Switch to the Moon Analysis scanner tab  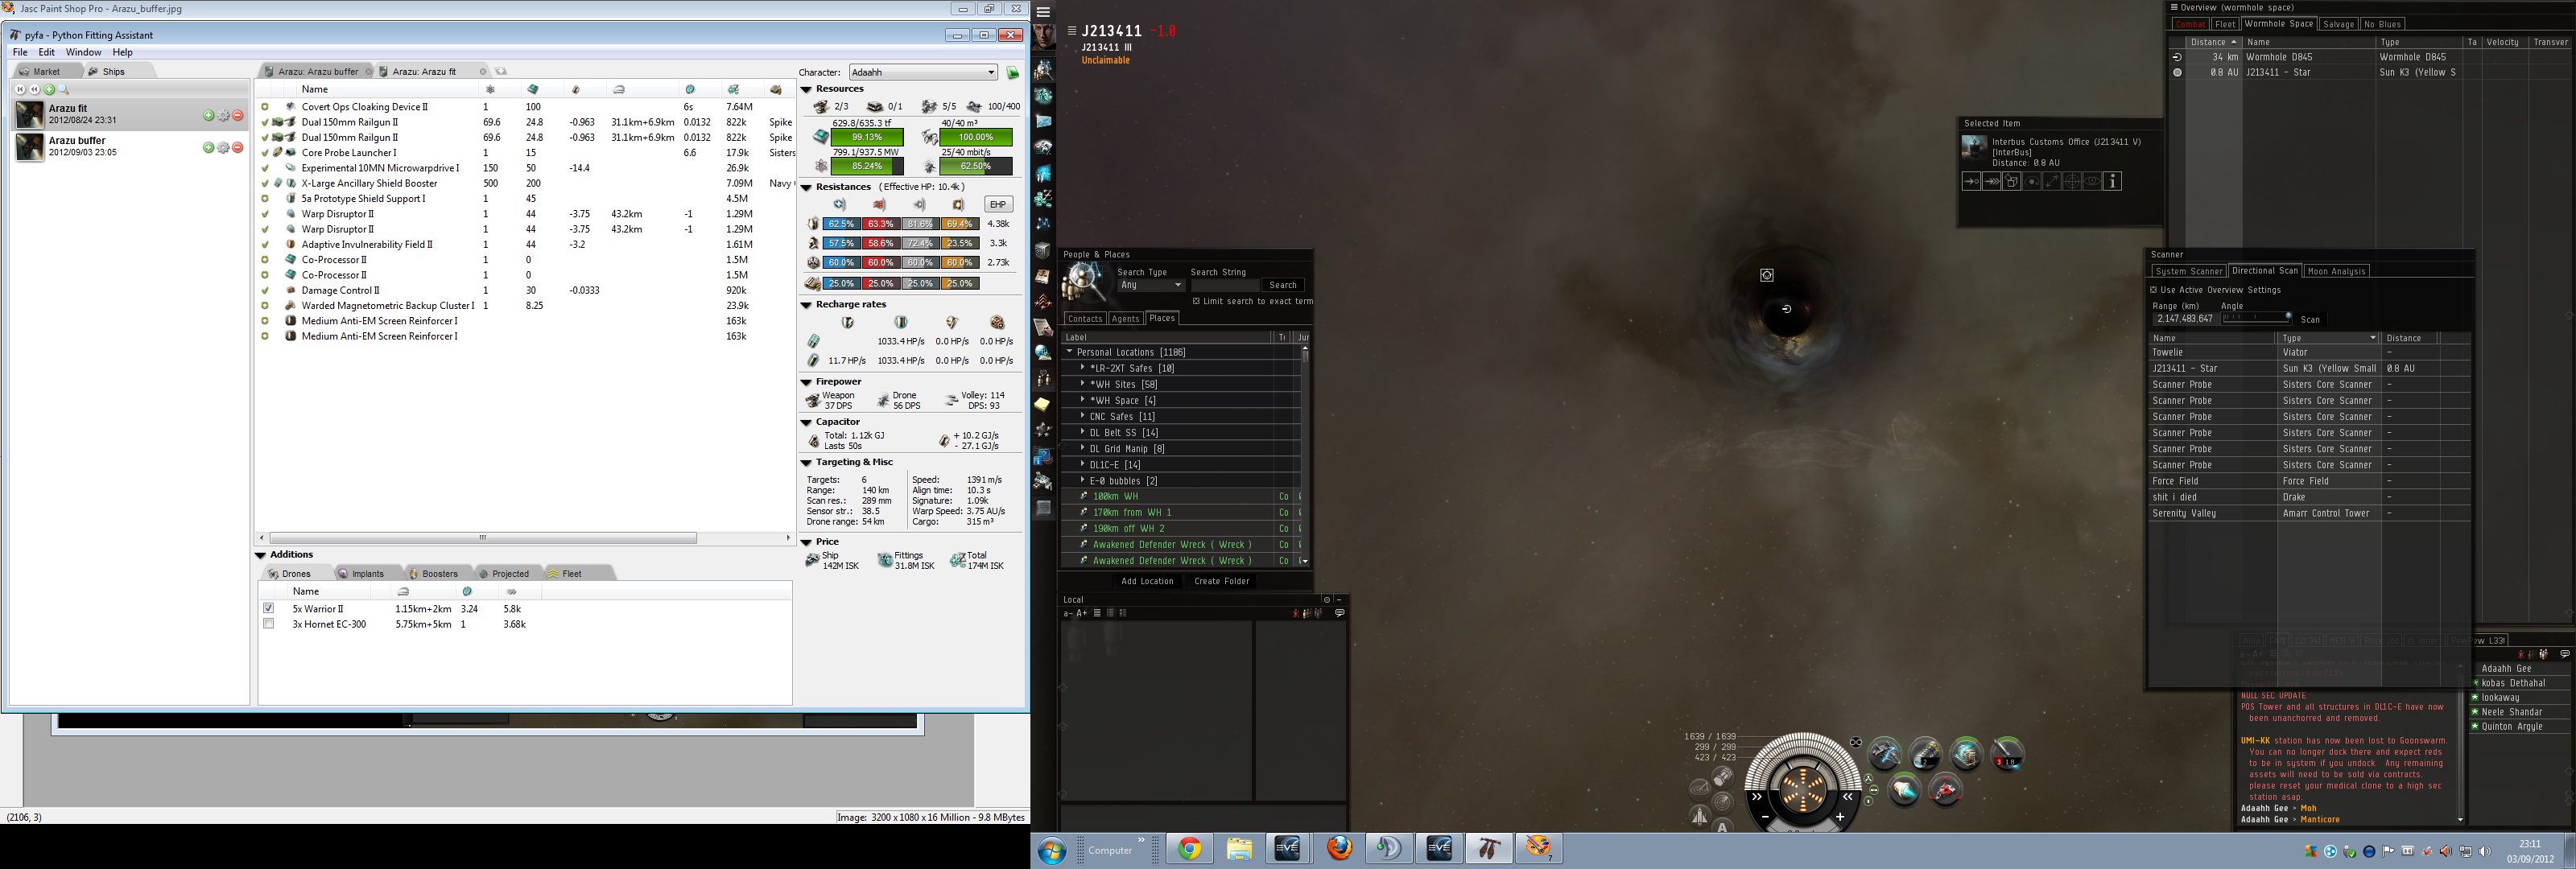[x=2335, y=271]
